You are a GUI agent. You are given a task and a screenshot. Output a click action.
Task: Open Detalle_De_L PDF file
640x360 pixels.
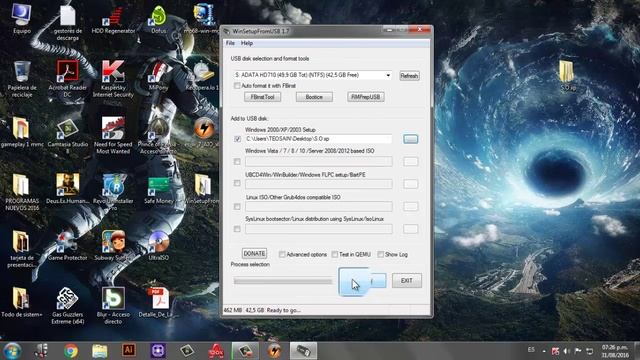(x=158, y=302)
